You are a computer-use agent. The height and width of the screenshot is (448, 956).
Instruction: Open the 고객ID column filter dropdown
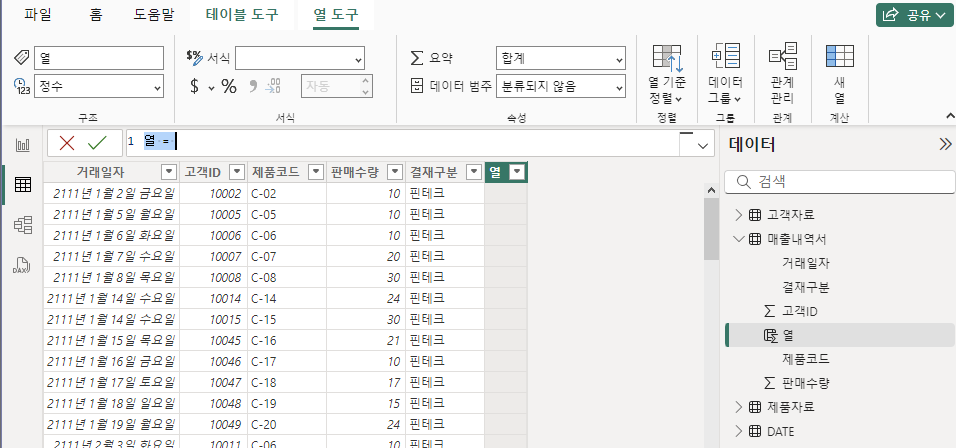click(x=237, y=172)
